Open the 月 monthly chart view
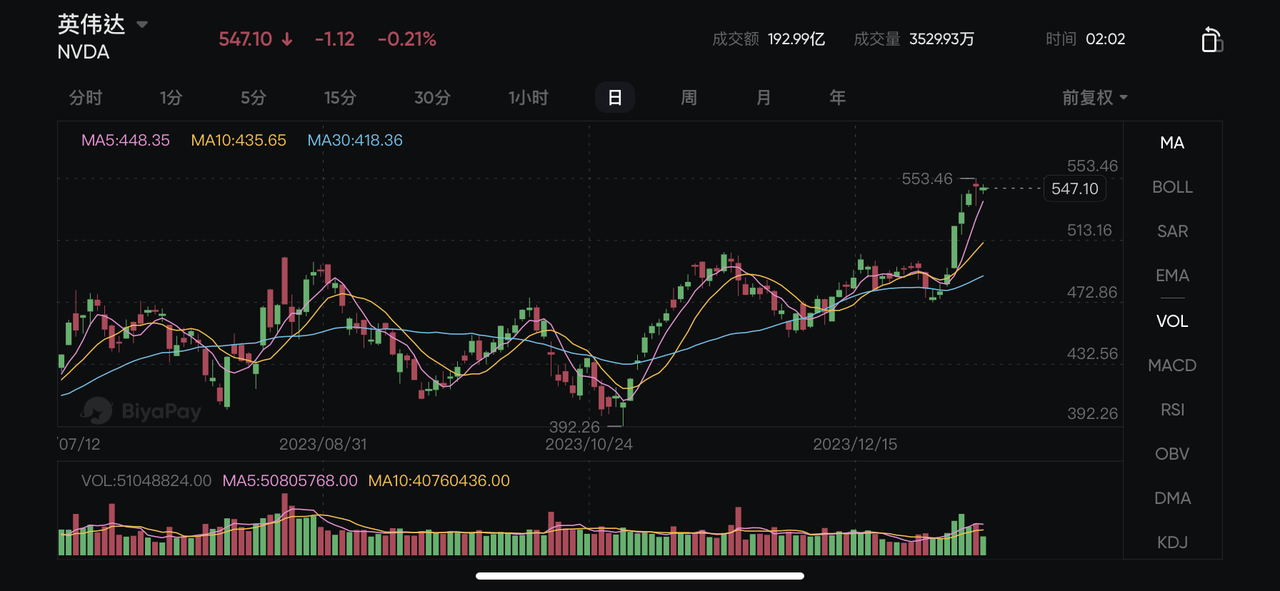 [x=763, y=98]
